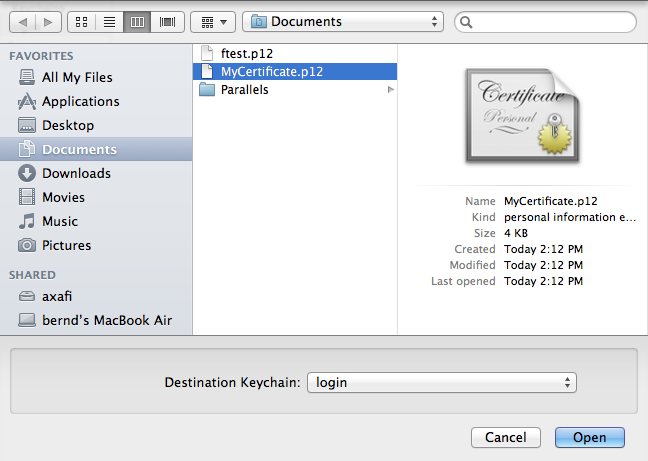This screenshot has height=461, width=648.
Task: Click the Open button
Action: pyautogui.click(x=590, y=437)
